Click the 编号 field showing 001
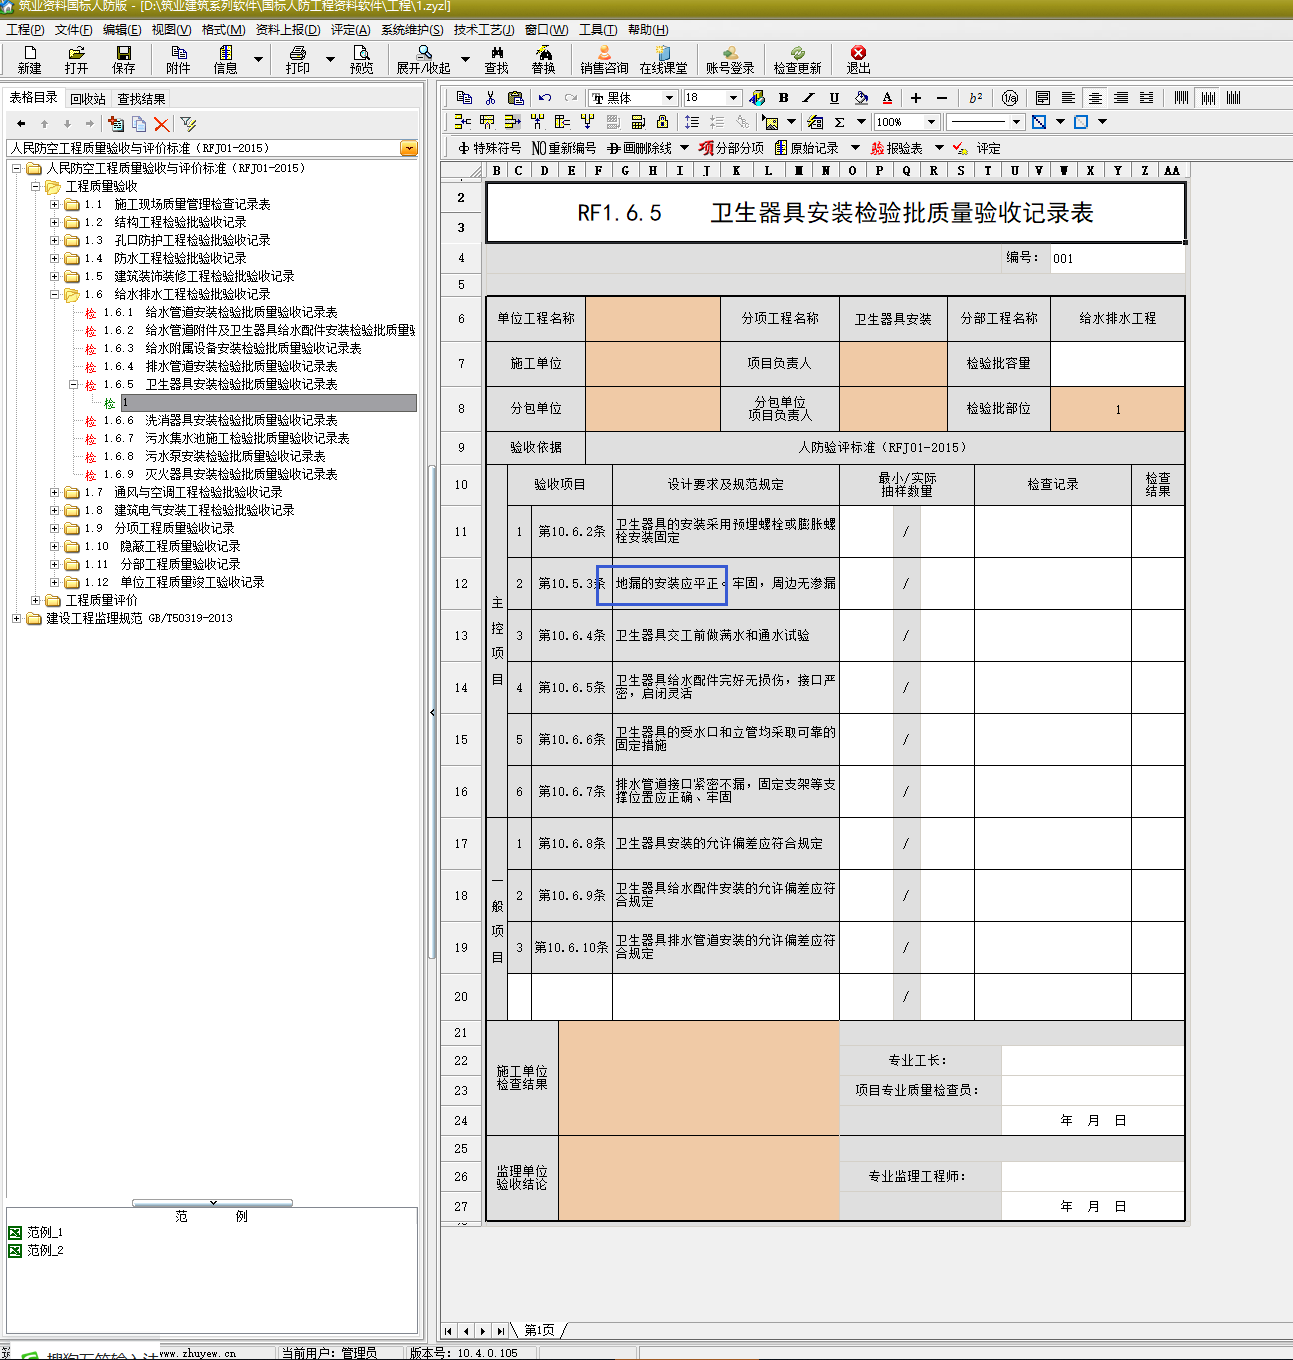 coord(1116,258)
